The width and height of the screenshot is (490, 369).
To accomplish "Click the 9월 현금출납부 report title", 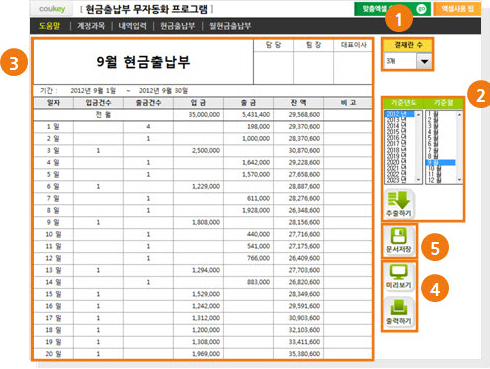I will pyautogui.click(x=143, y=62).
